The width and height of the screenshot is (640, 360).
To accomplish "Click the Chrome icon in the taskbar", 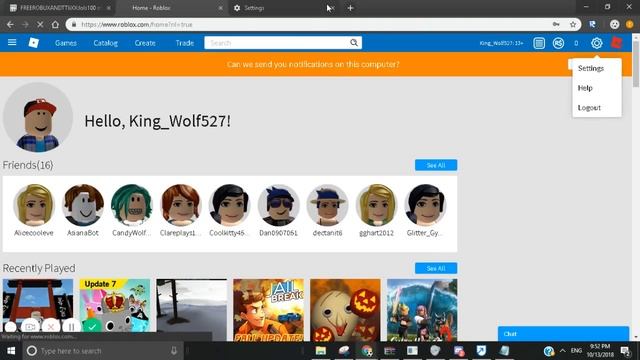I will pos(367,351).
